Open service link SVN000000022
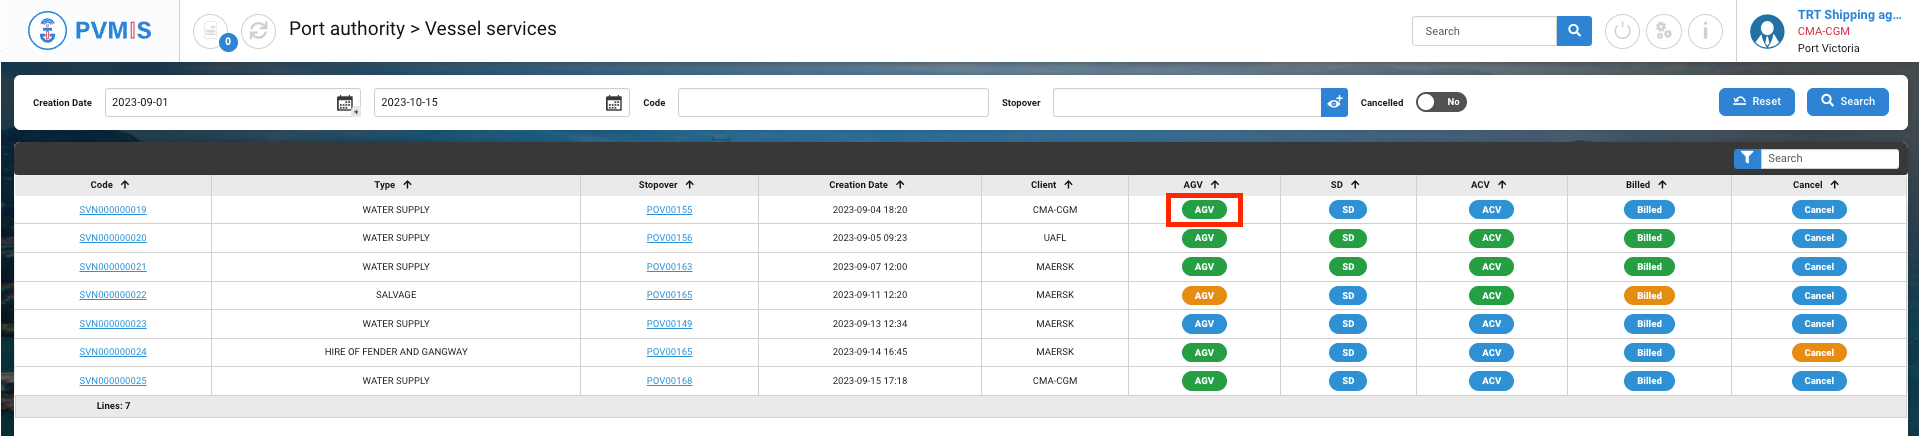1919x436 pixels. pyautogui.click(x=113, y=295)
